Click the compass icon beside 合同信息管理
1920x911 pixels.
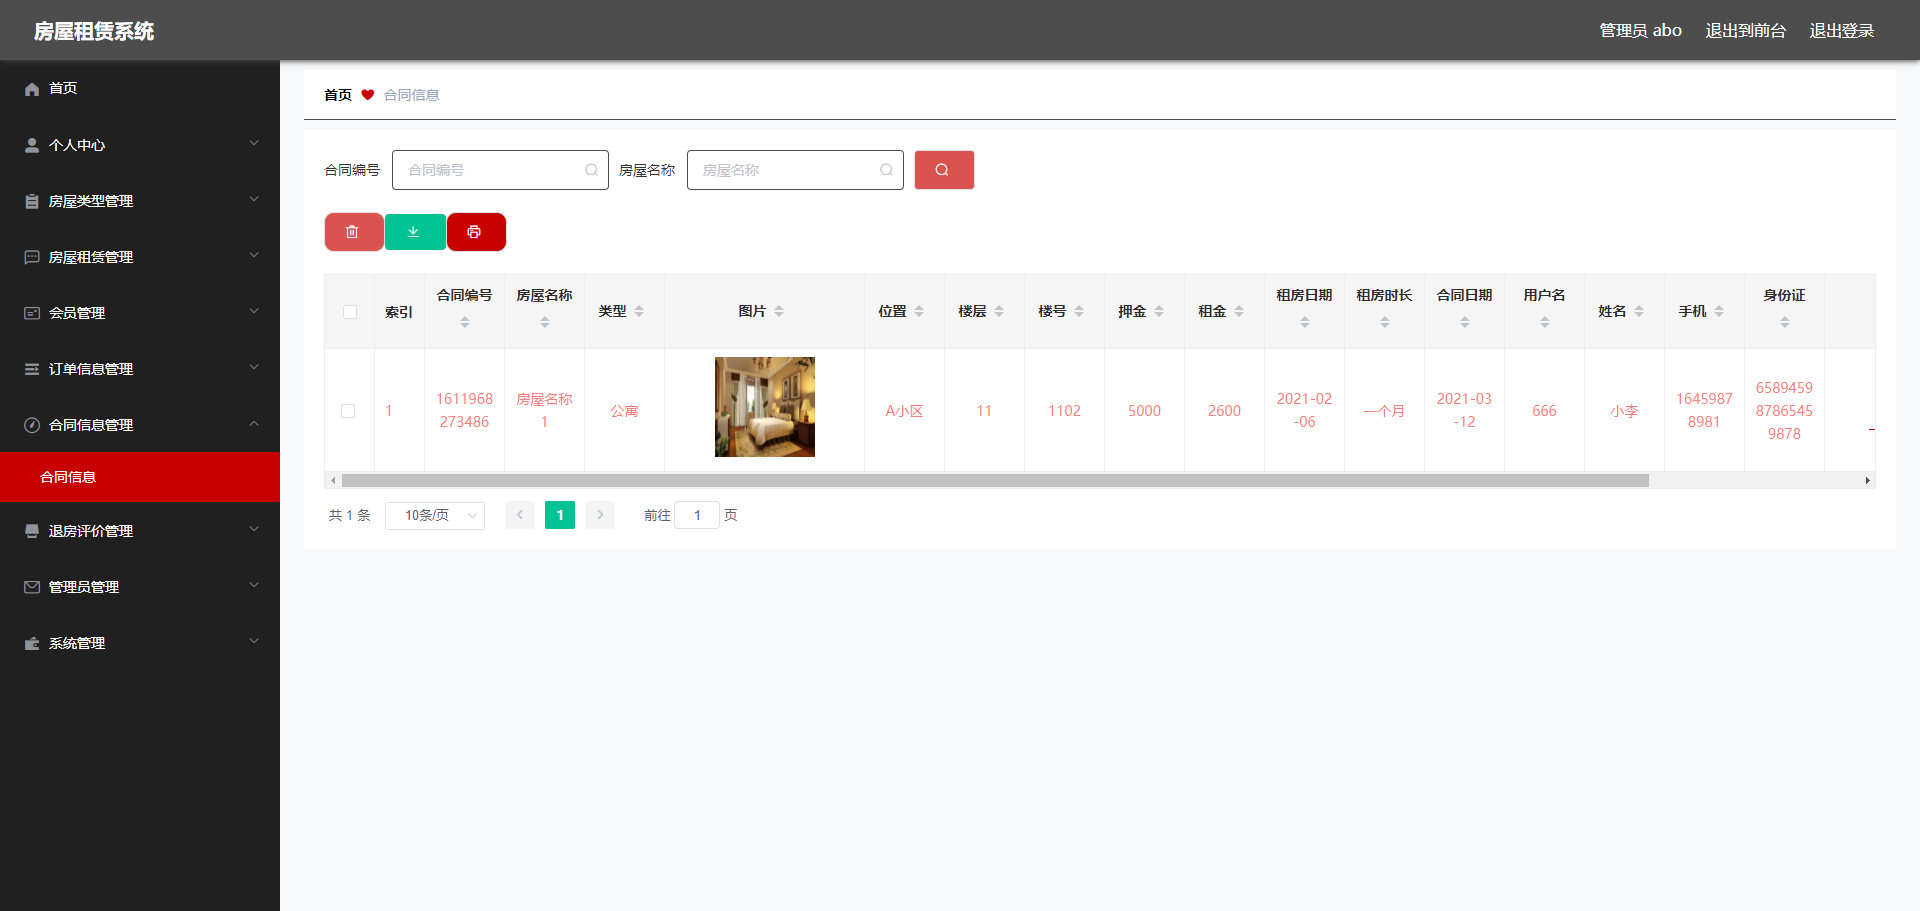(32, 425)
